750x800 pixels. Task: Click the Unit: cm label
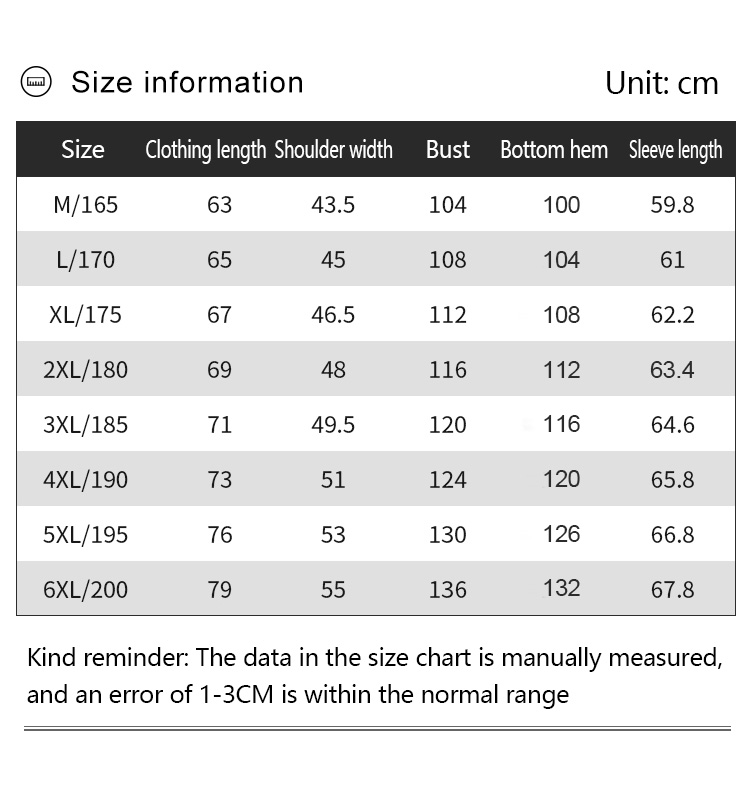(661, 83)
